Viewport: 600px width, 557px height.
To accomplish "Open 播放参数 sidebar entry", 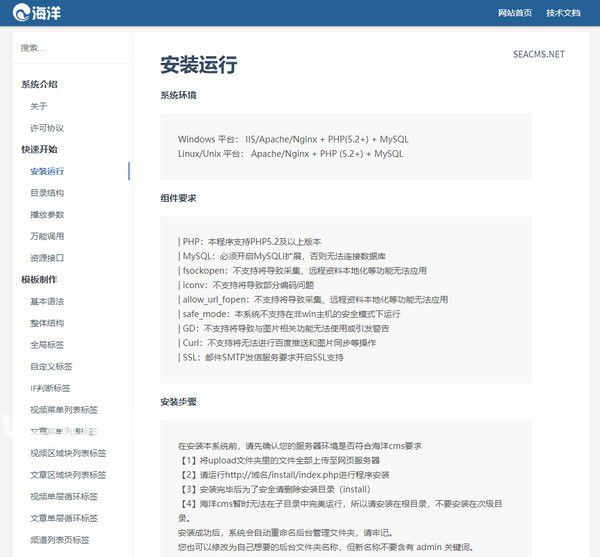I will click(x=47, y=215).
